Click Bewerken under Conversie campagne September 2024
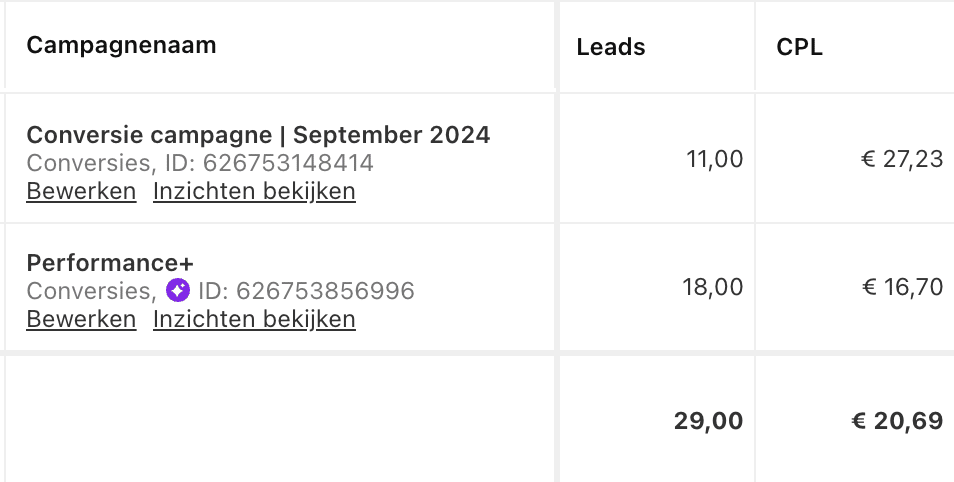The width and height of the screenshot is (954, 482). click(x=81, y=191)
